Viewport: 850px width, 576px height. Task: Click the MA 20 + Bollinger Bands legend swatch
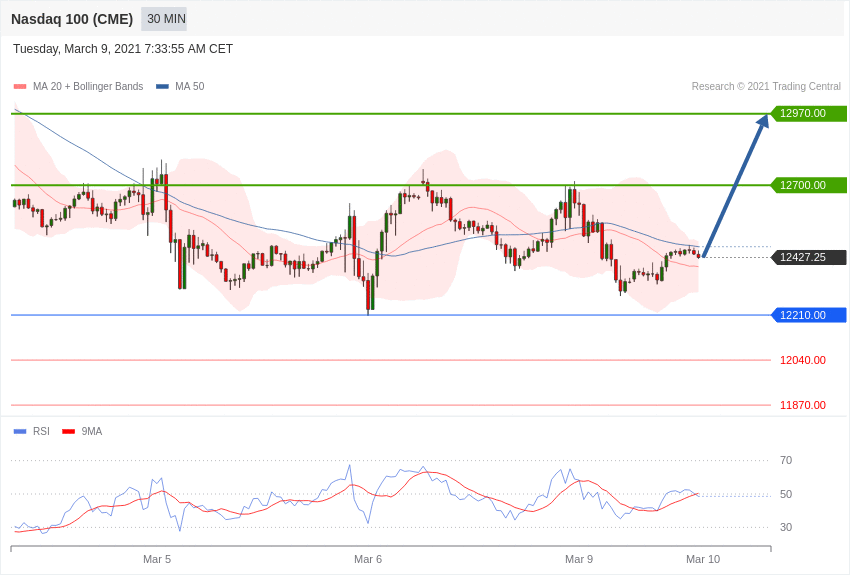coord(20,86)
